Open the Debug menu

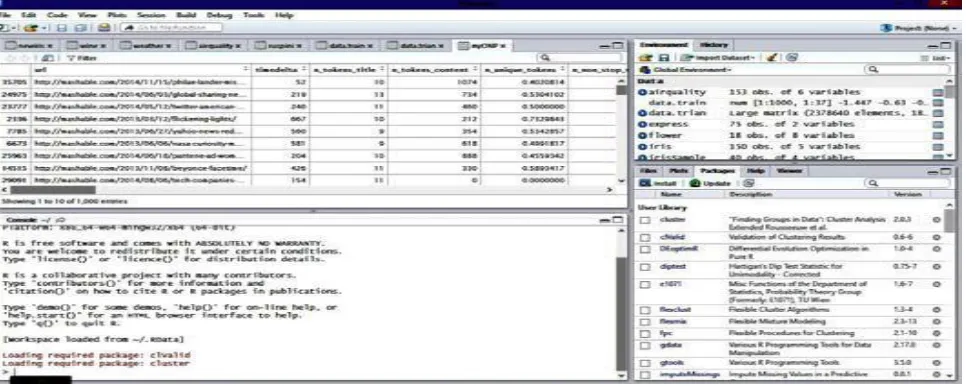coord(219,14)
